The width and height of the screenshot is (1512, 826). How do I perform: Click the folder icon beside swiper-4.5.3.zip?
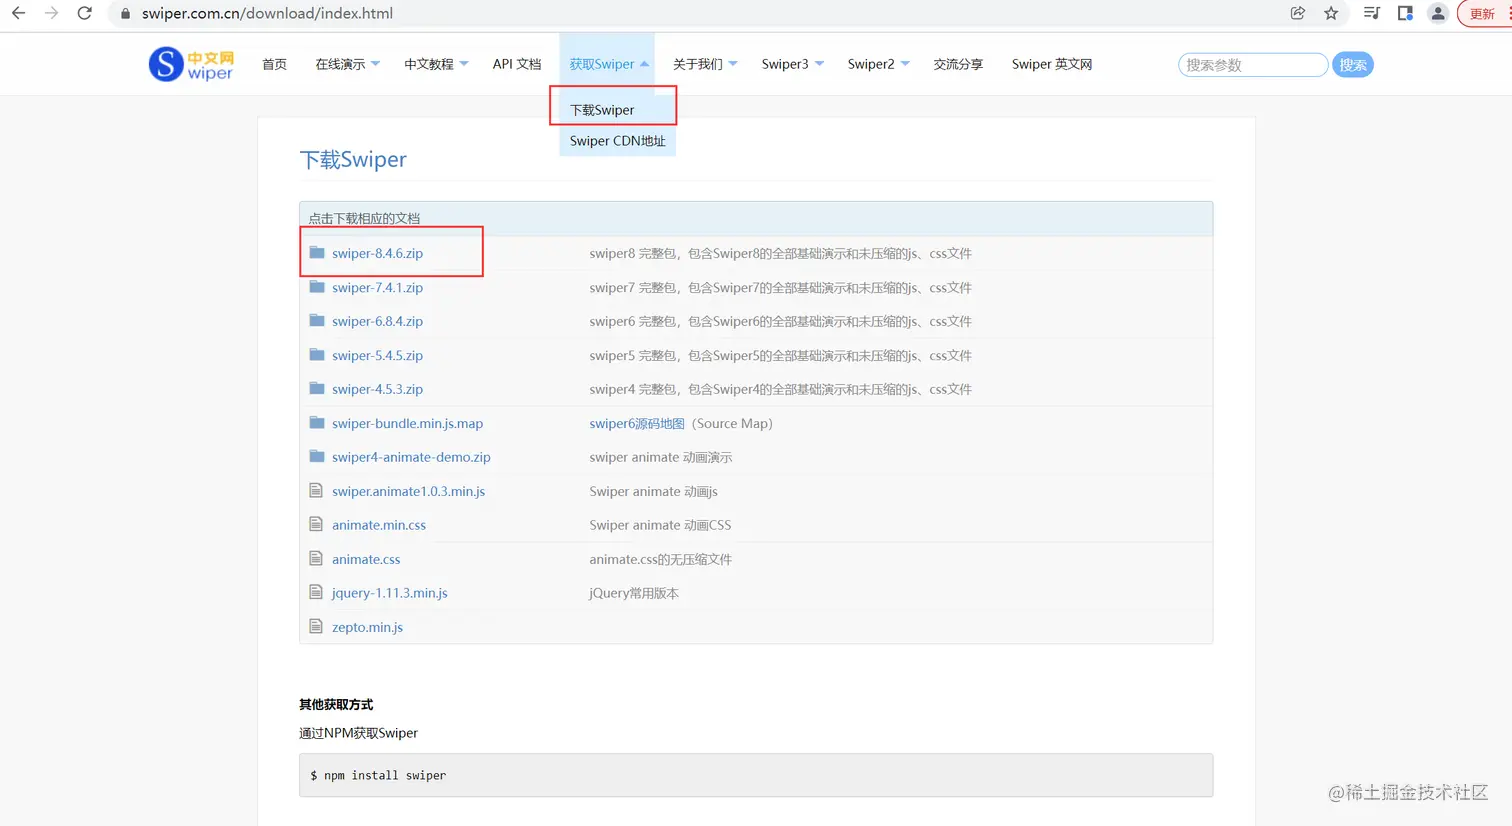[x=317, y=388]
